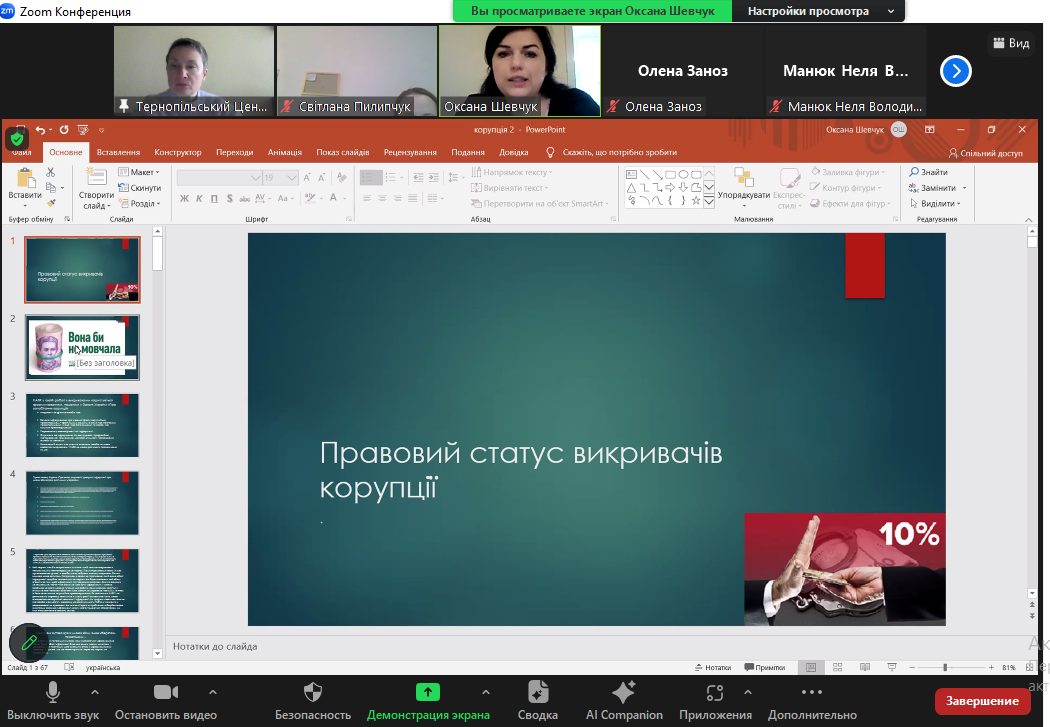The width and height of the screenshot is (1050, 727).
Task: Click the Cut scissors icon
Action: click(x=51, y=173)
